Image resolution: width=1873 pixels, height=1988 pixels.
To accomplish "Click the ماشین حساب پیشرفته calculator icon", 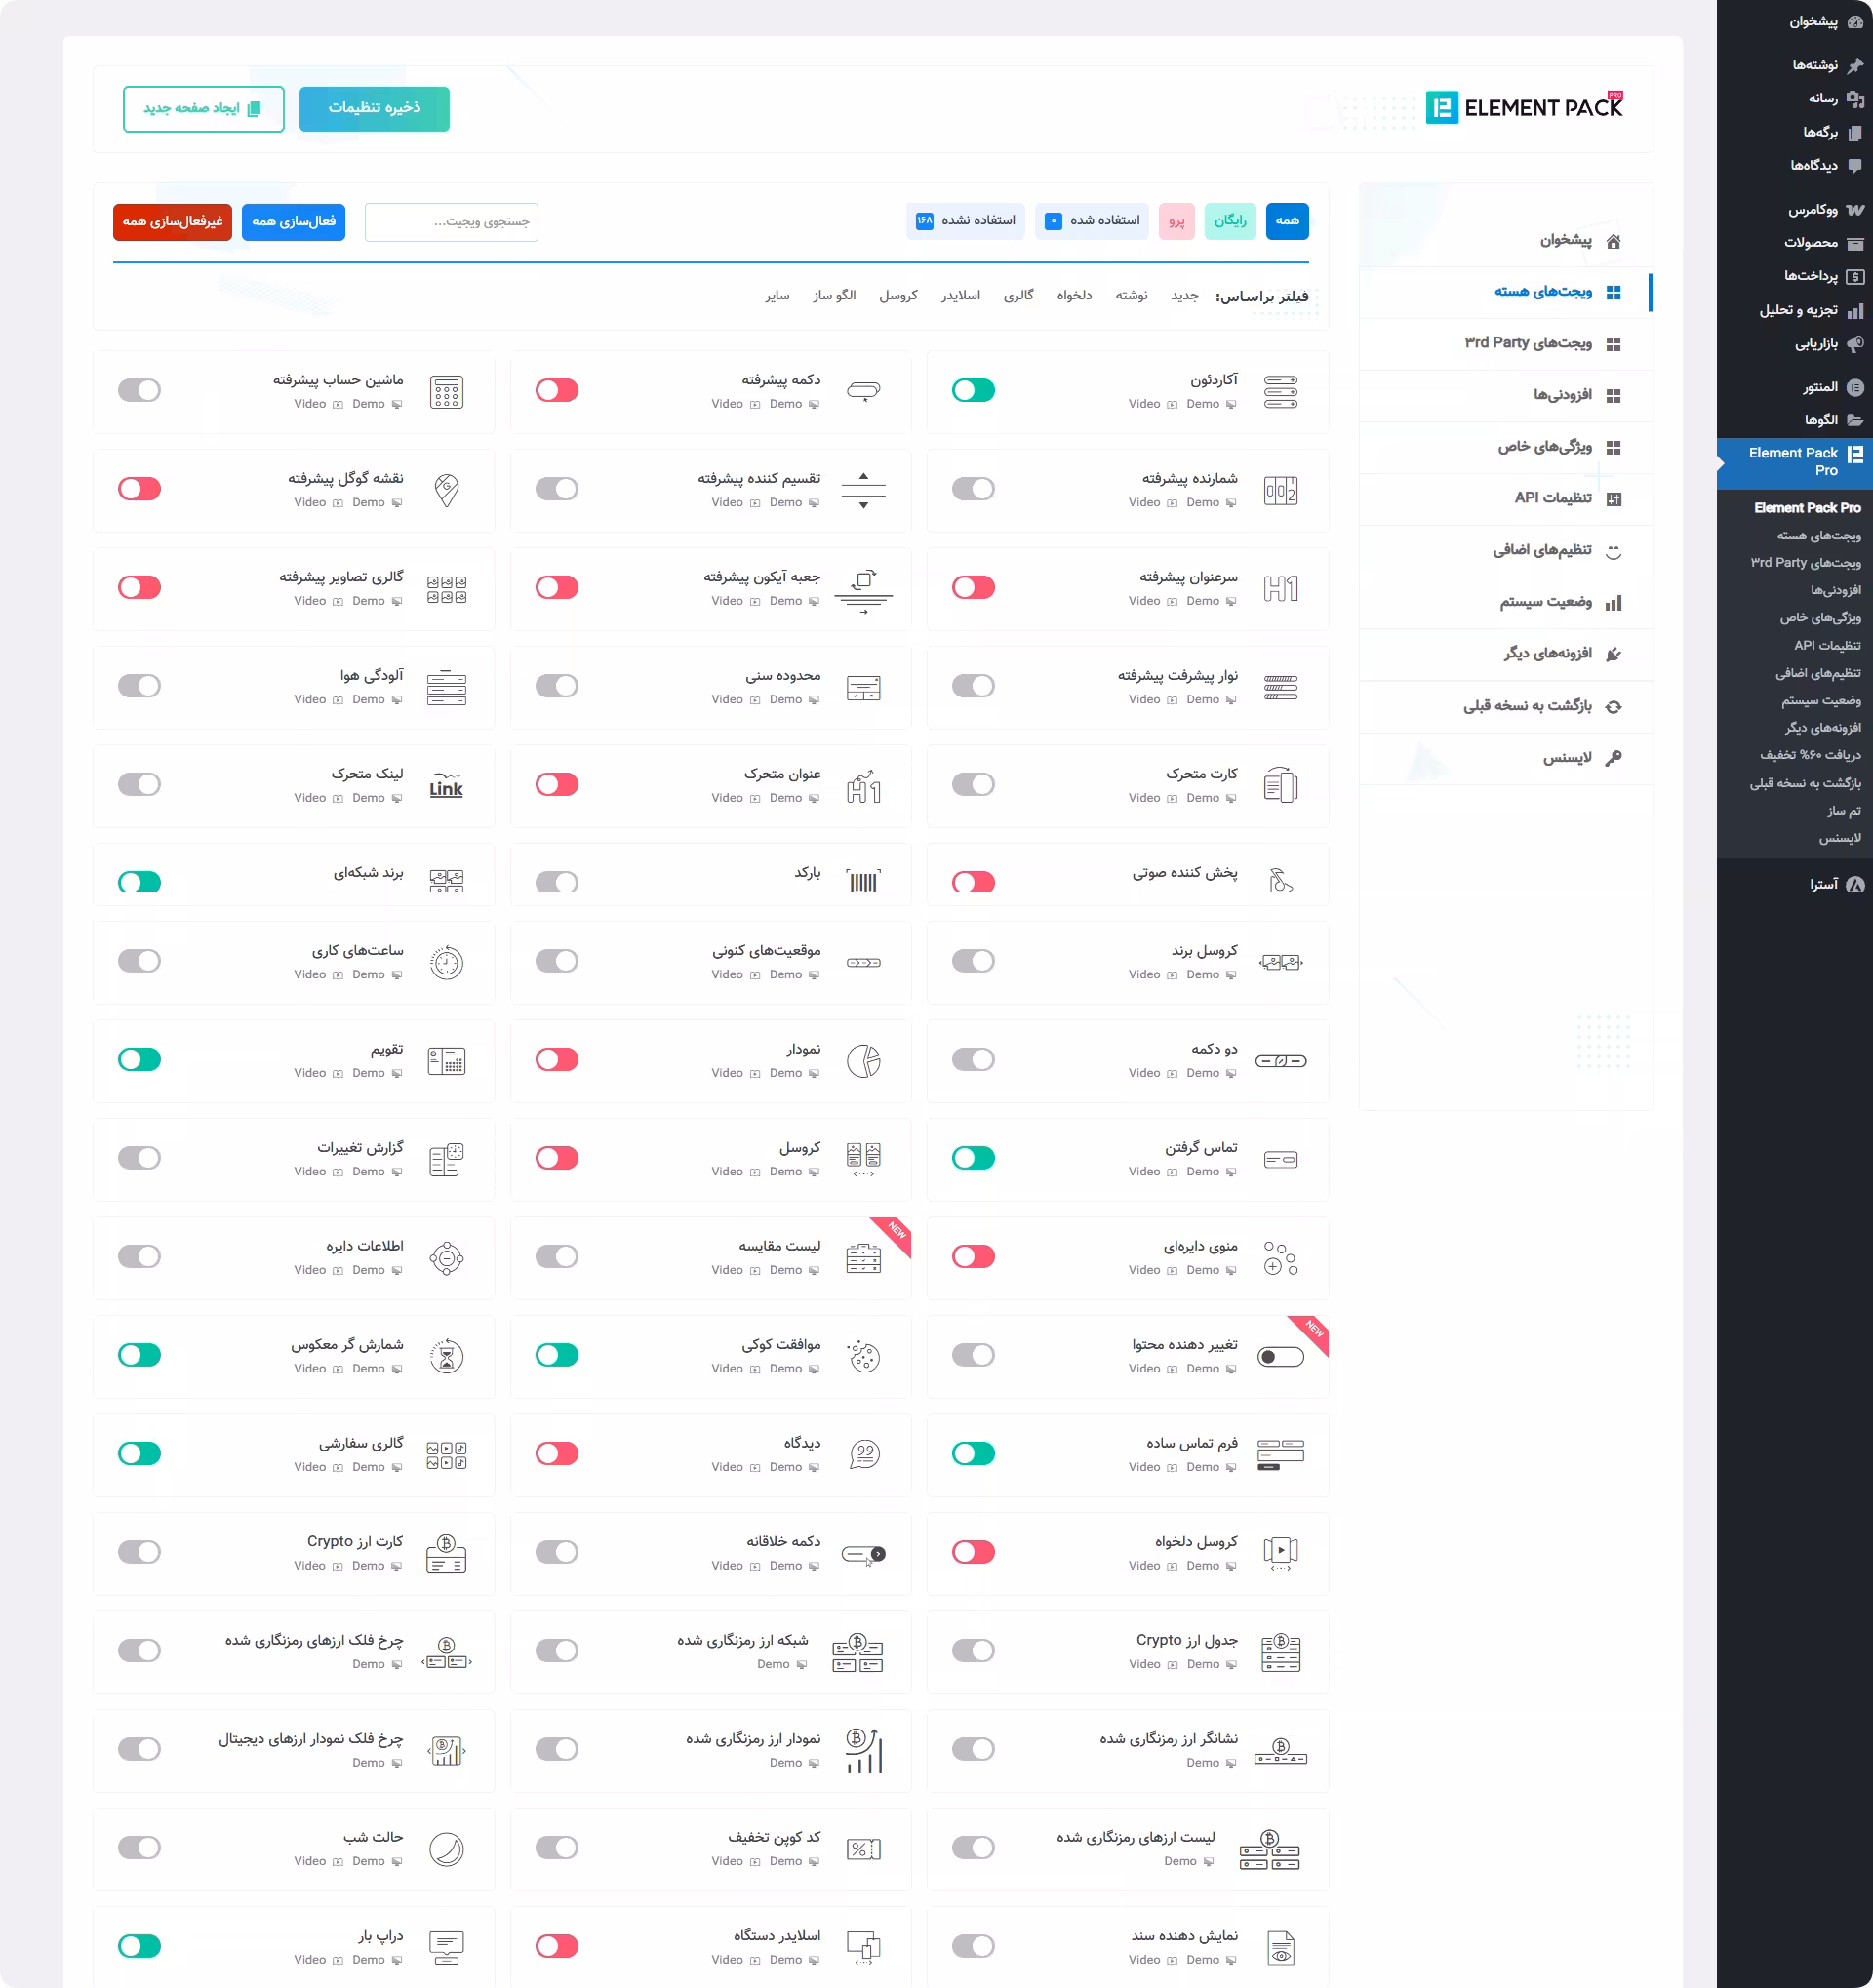I will coord(446,392).
